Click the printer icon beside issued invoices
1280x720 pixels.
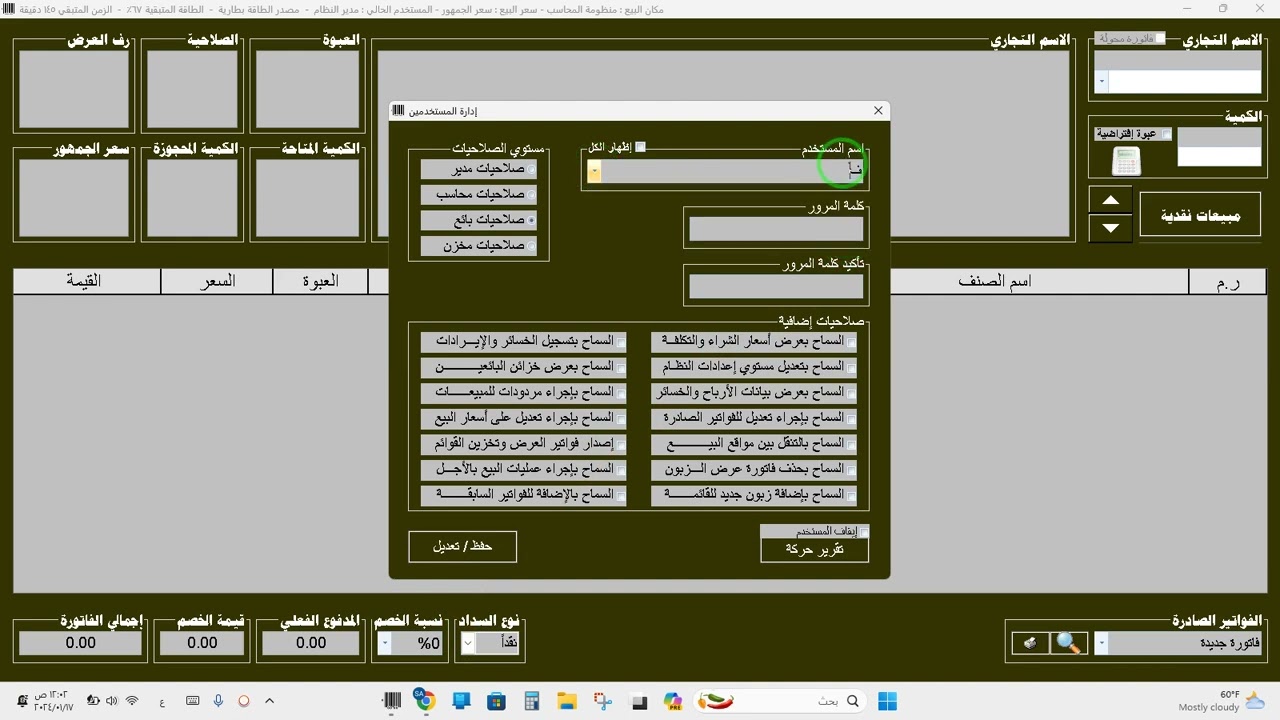click(1030, 643)
